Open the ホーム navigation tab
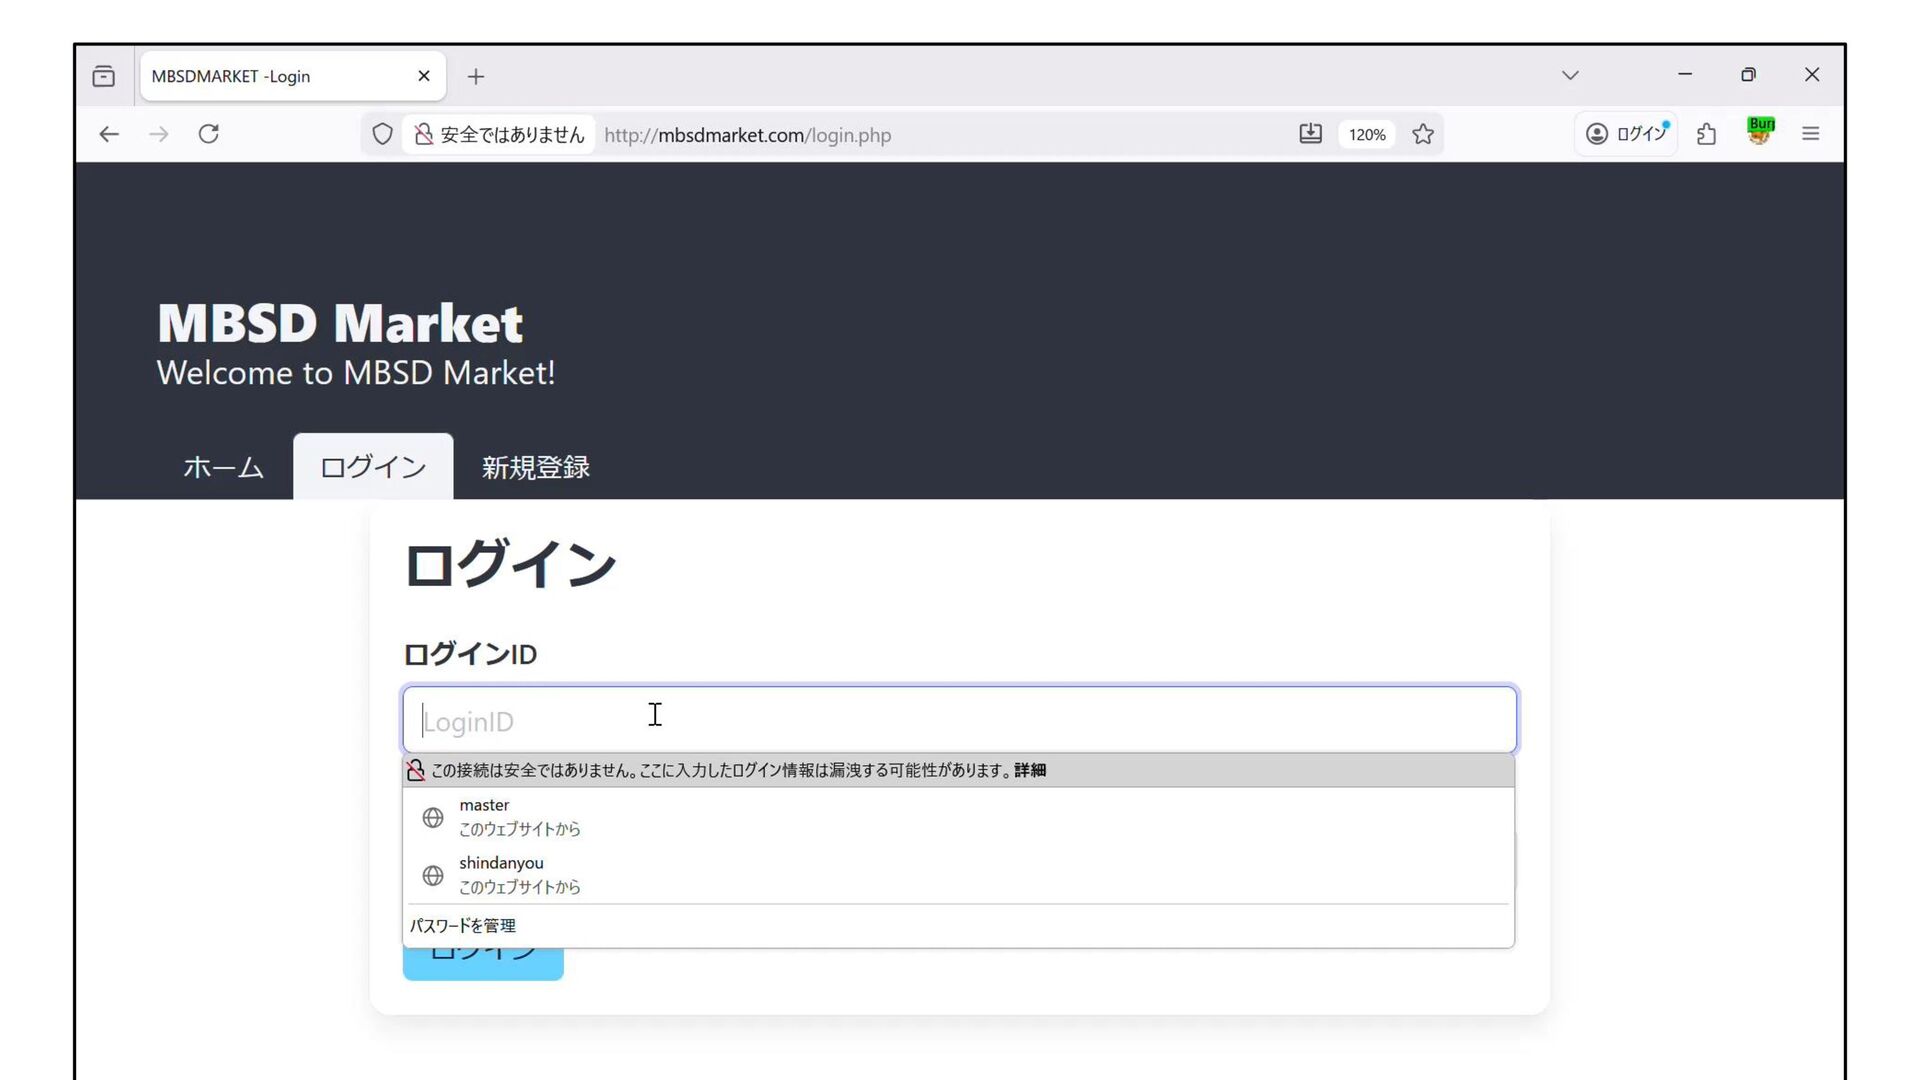 [x=223, y=467]
